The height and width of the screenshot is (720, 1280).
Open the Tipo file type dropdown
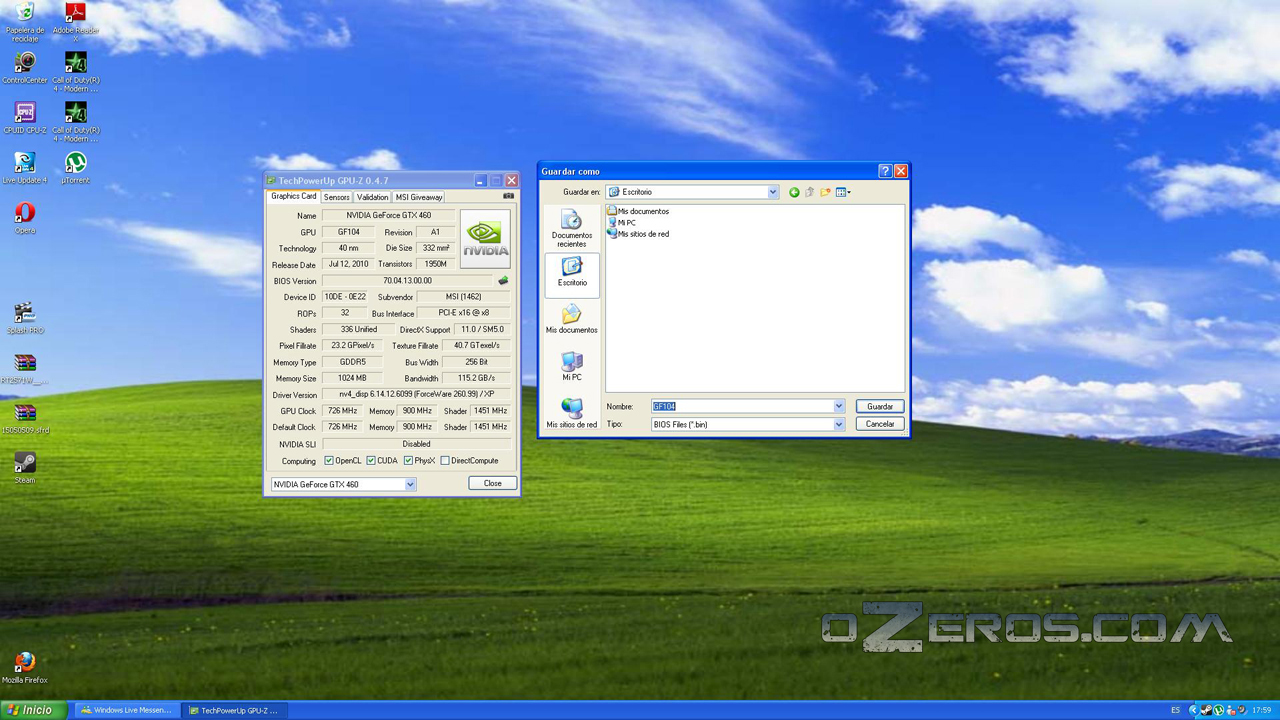[839, 424]
